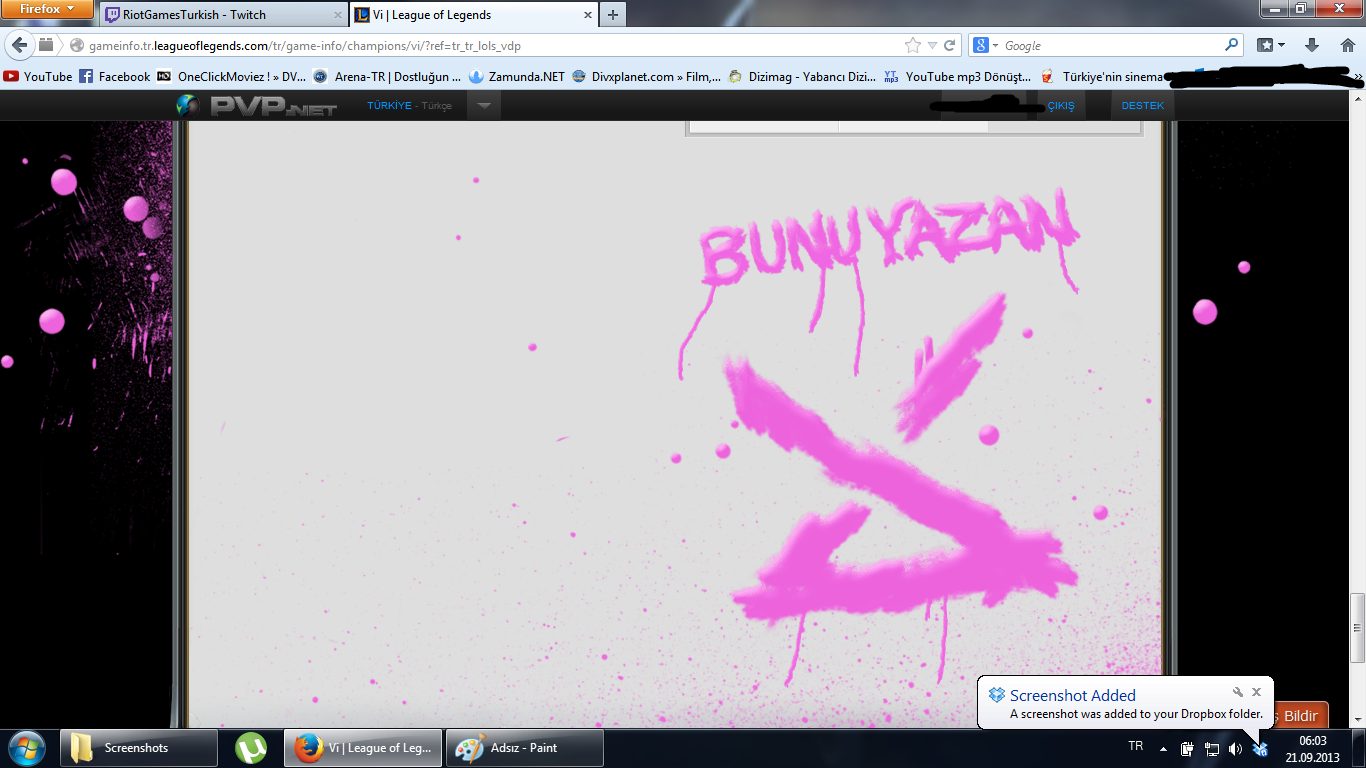Viewport: 1366px width, 768px height.
Task: Click the power plug tray icon
Action: pos(1187,748)
